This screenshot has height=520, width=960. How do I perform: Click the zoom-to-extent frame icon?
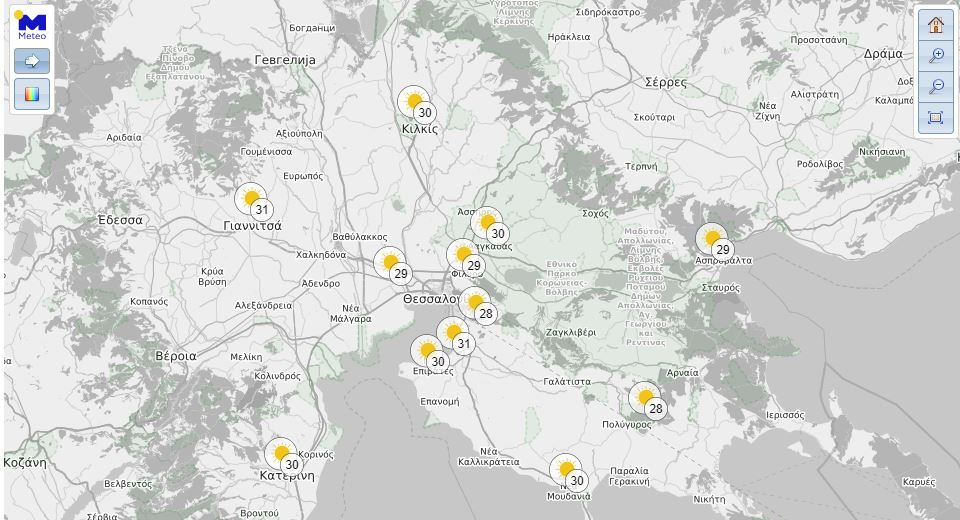click(936, 118)
